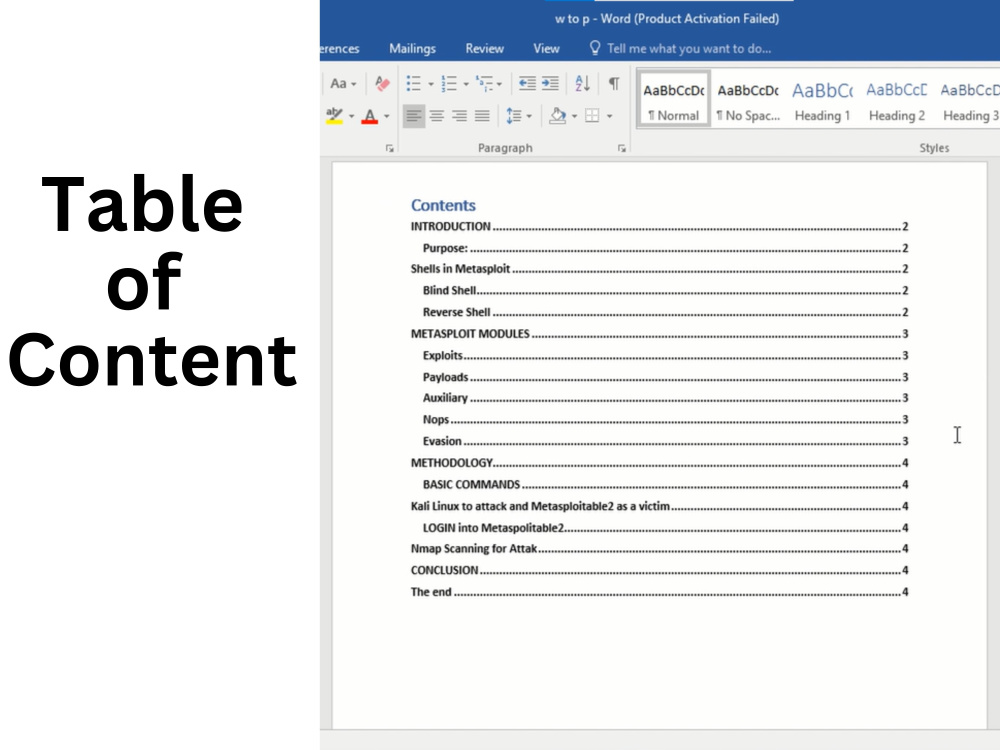Image resolution: width=1000 pixels, height=750 pixels.
Task: Follow the Blind Shell contents entry
Action: point(665,290)
